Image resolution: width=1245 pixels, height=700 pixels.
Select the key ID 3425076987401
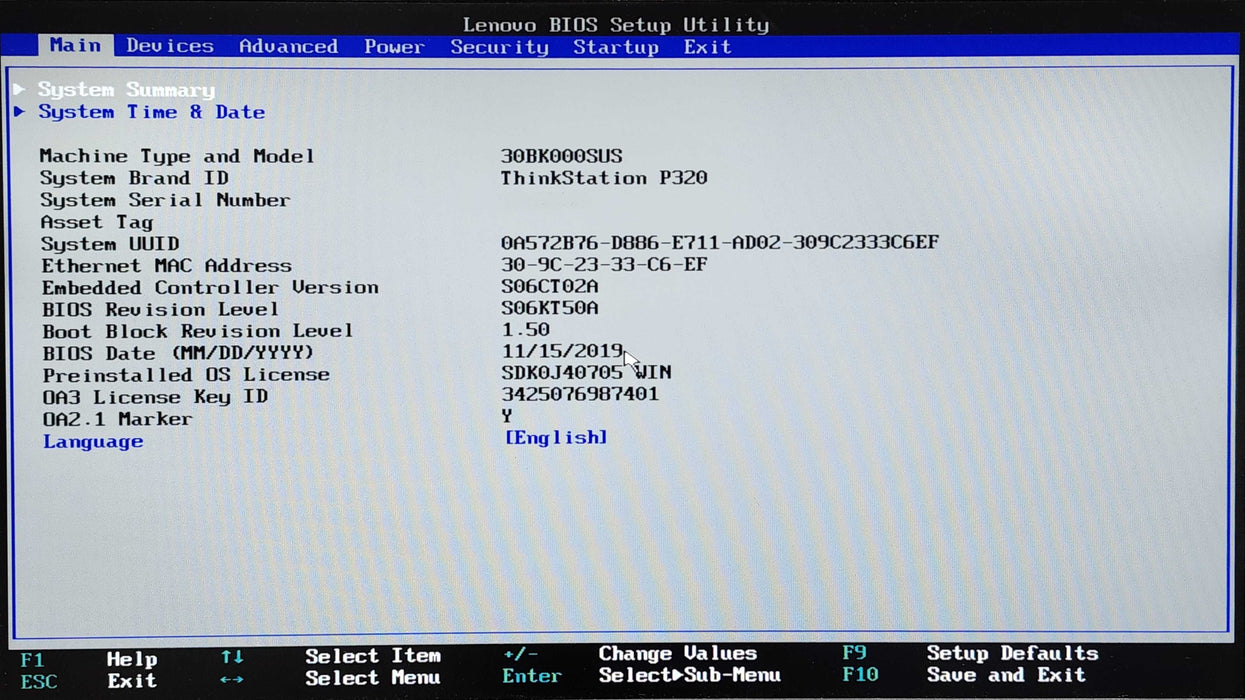[580, 394]
